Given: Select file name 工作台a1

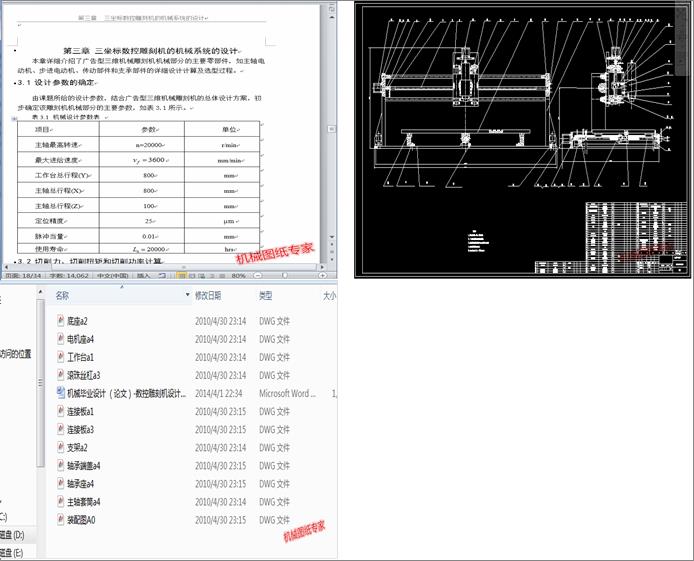Looking at the screenshot, I should pos(81,357).
